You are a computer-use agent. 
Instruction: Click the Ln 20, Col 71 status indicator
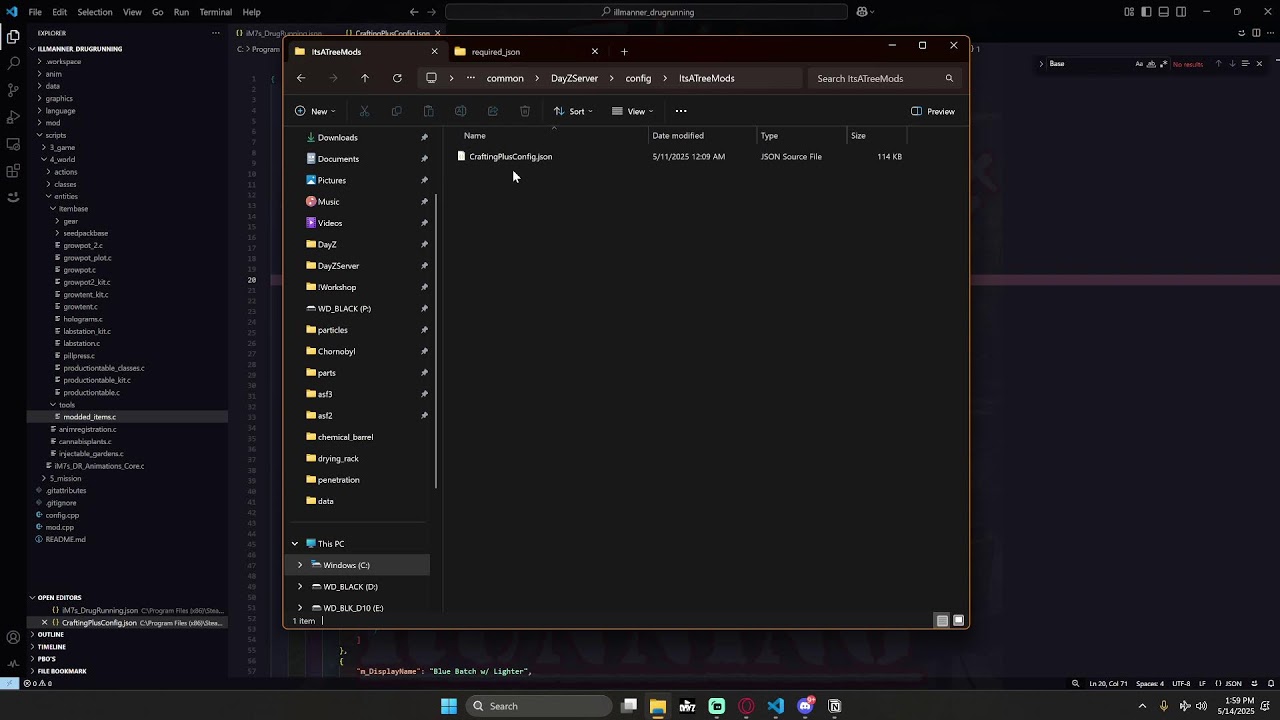pos(1110,684)
